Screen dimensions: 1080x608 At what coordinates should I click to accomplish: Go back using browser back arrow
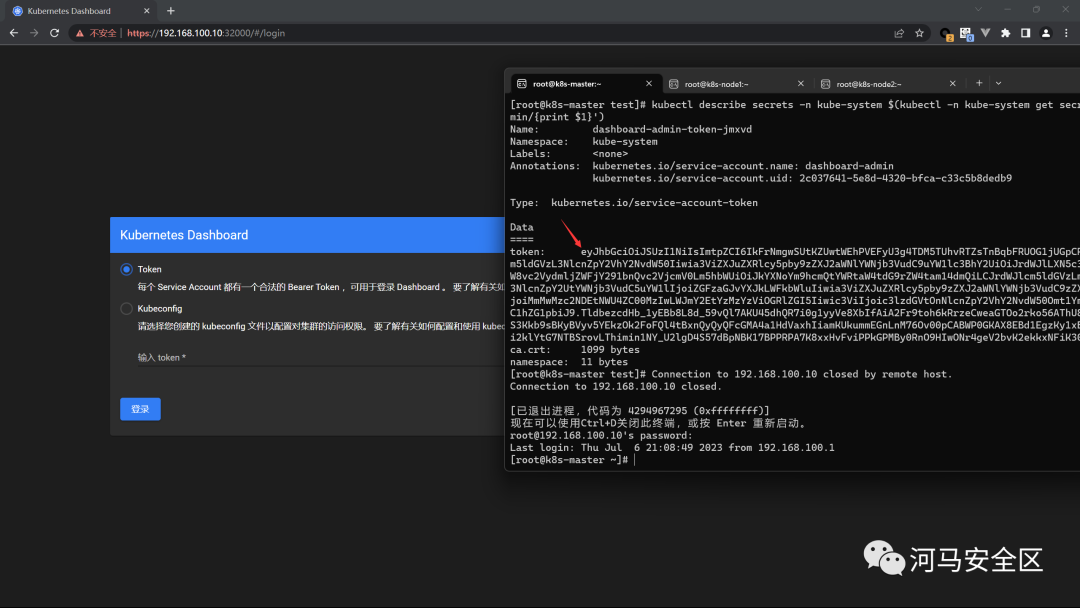(x=14, y=33)
